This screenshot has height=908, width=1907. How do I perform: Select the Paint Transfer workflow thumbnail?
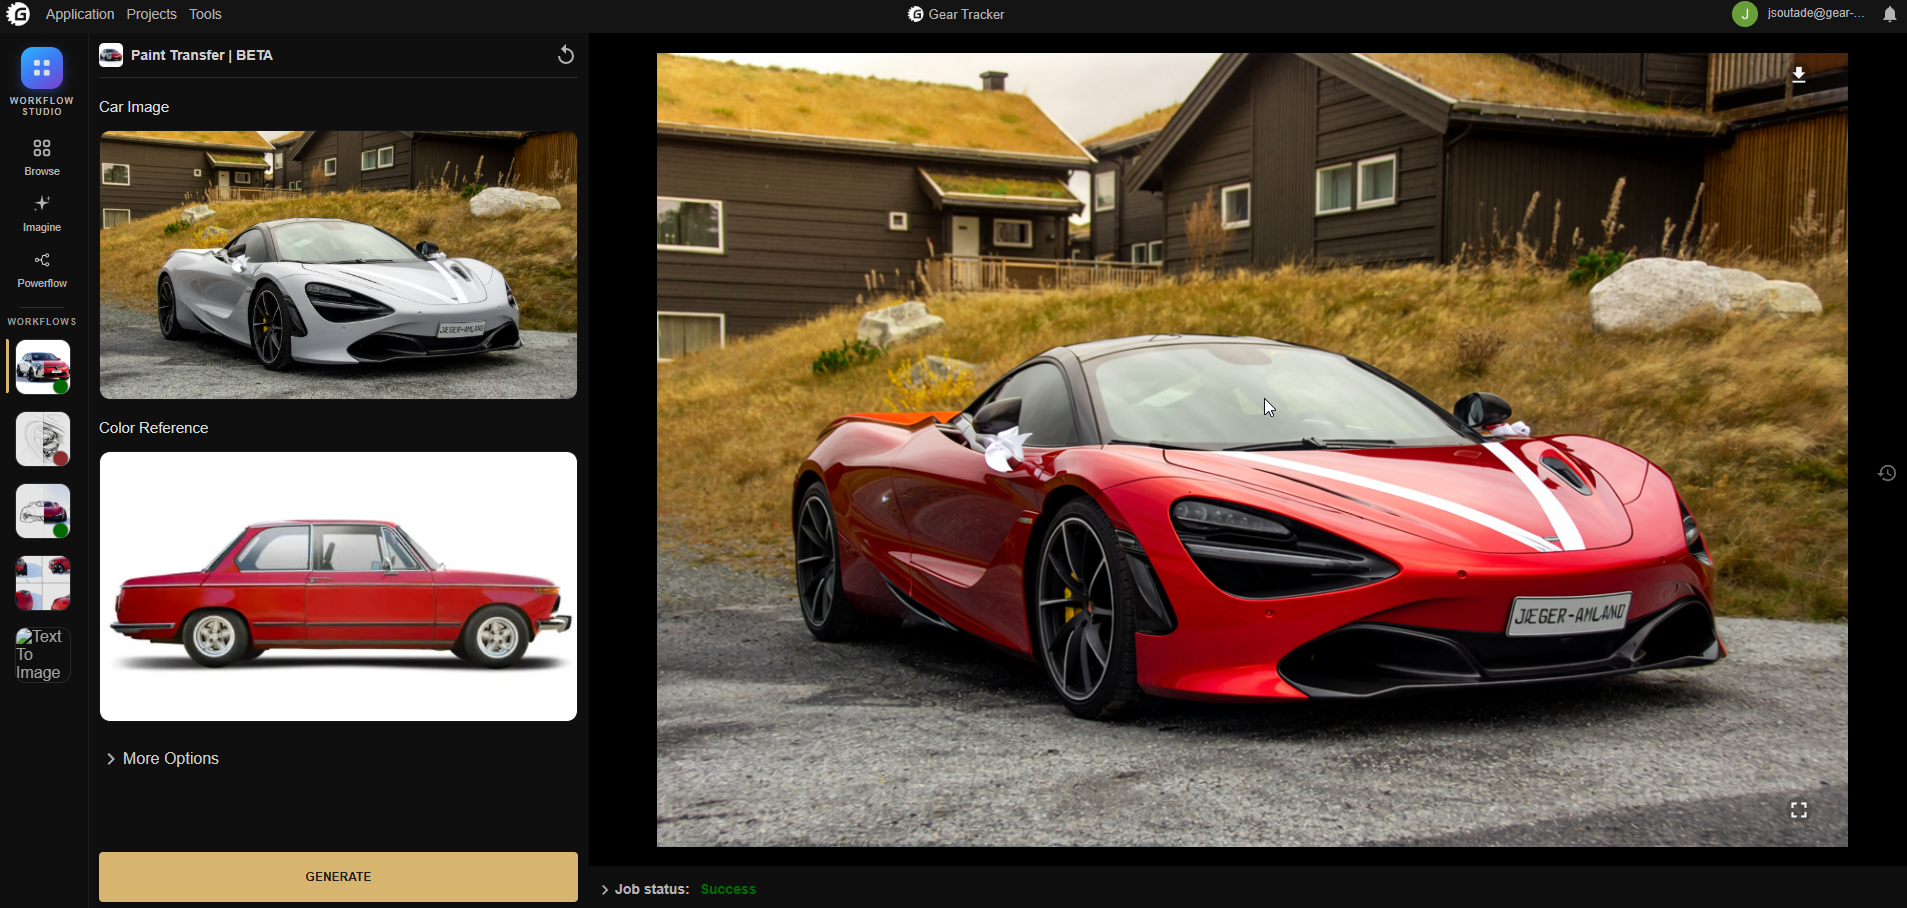43,366
